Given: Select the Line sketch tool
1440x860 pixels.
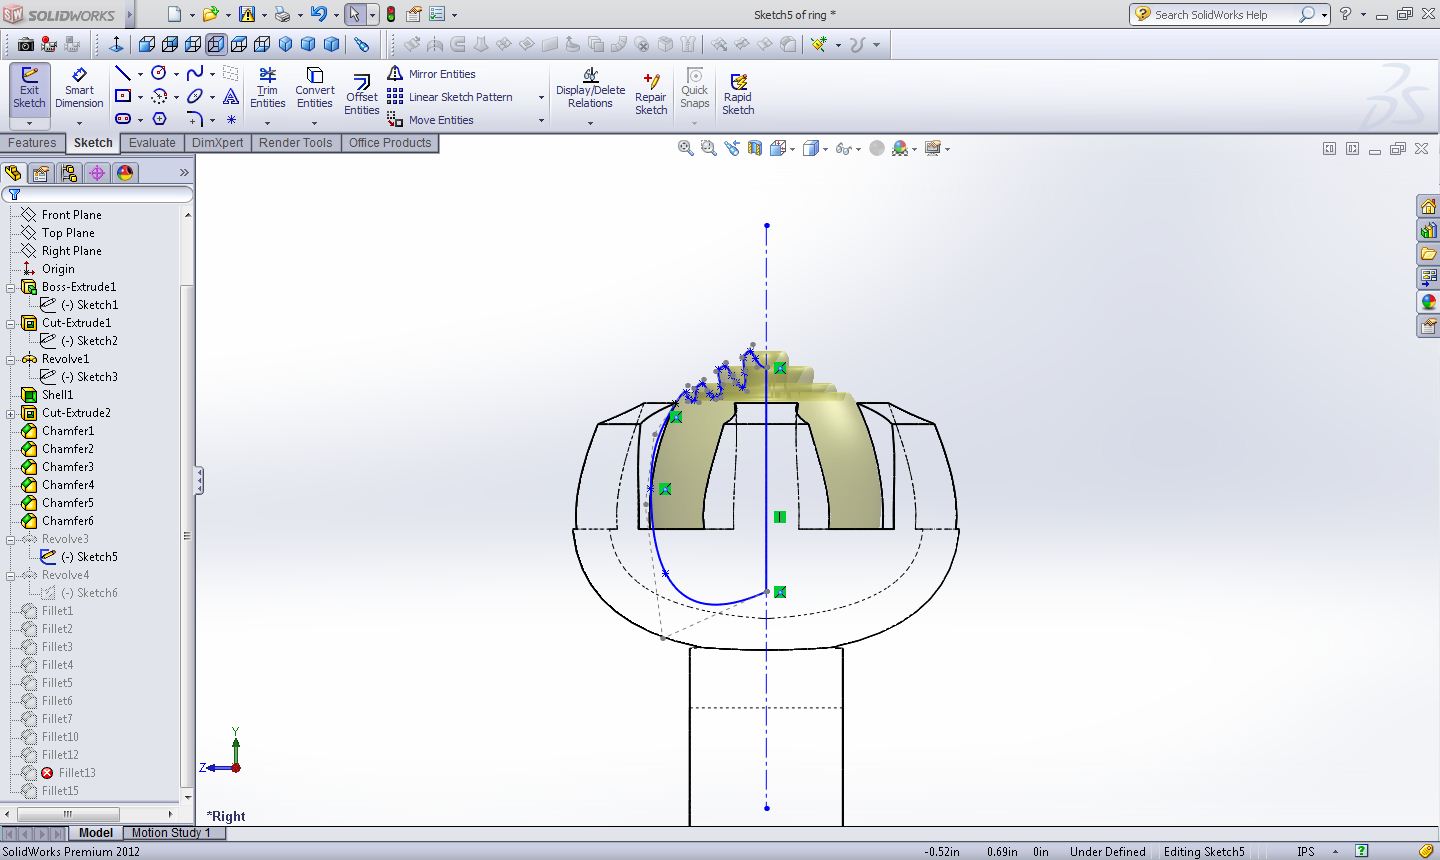Looking at the screenshot, I should (x=123, y=73).
